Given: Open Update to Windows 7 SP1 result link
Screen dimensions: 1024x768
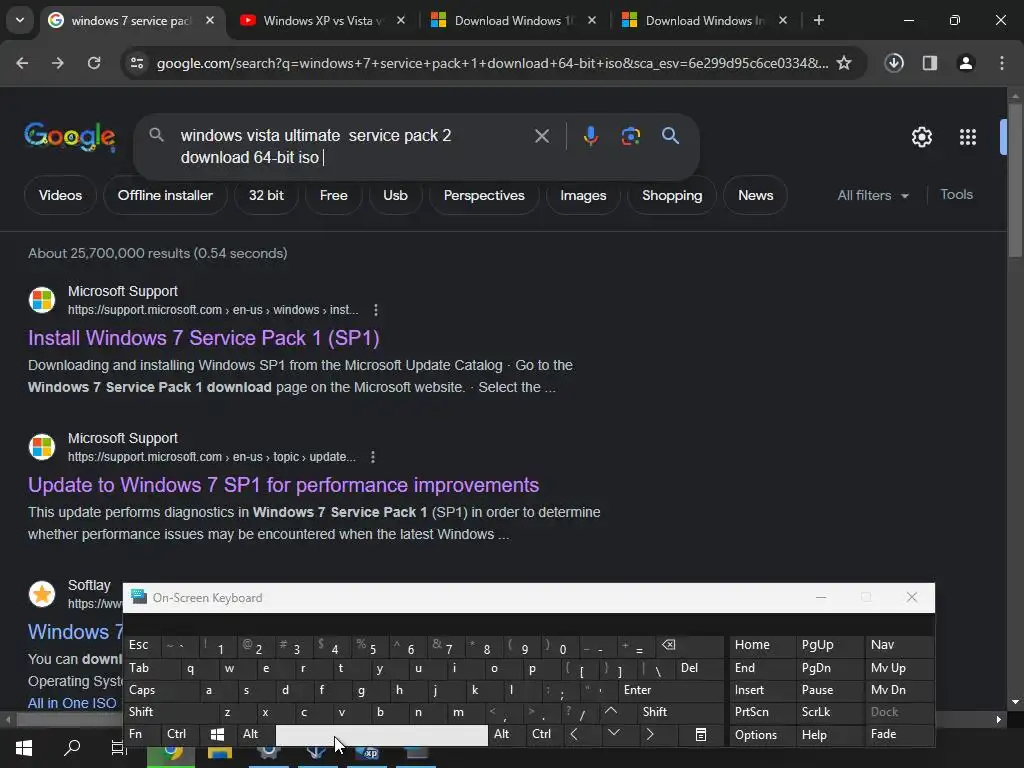Looking at the screenshot, I should click(283, 485).
